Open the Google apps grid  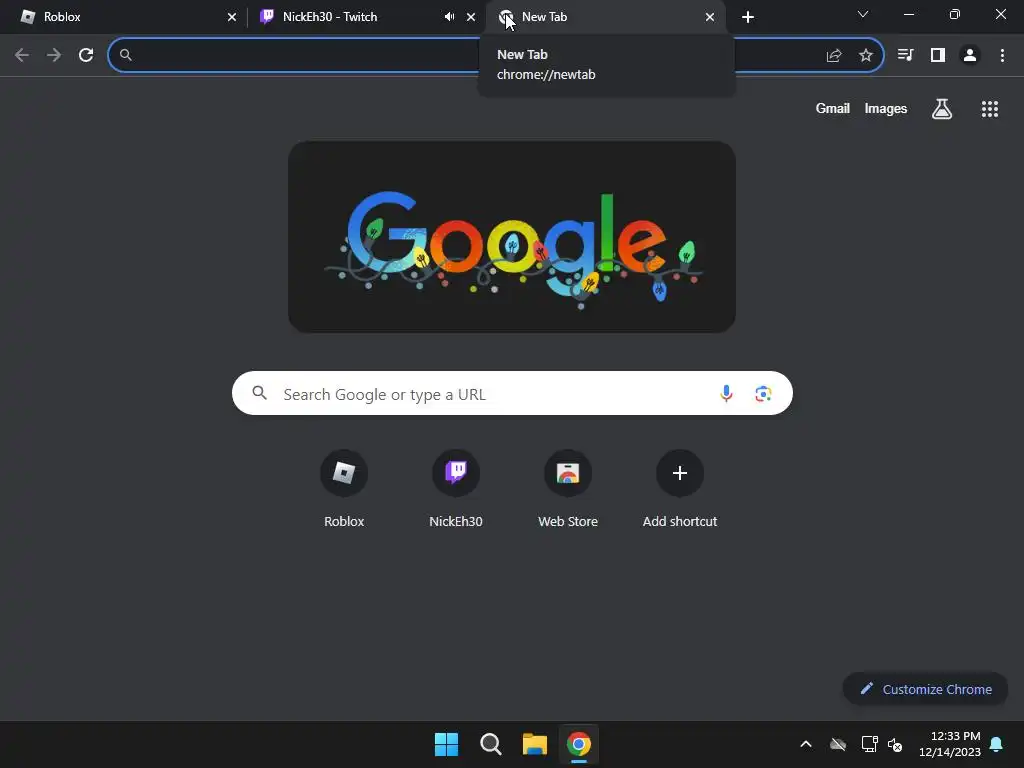click(x=990, y=109)
